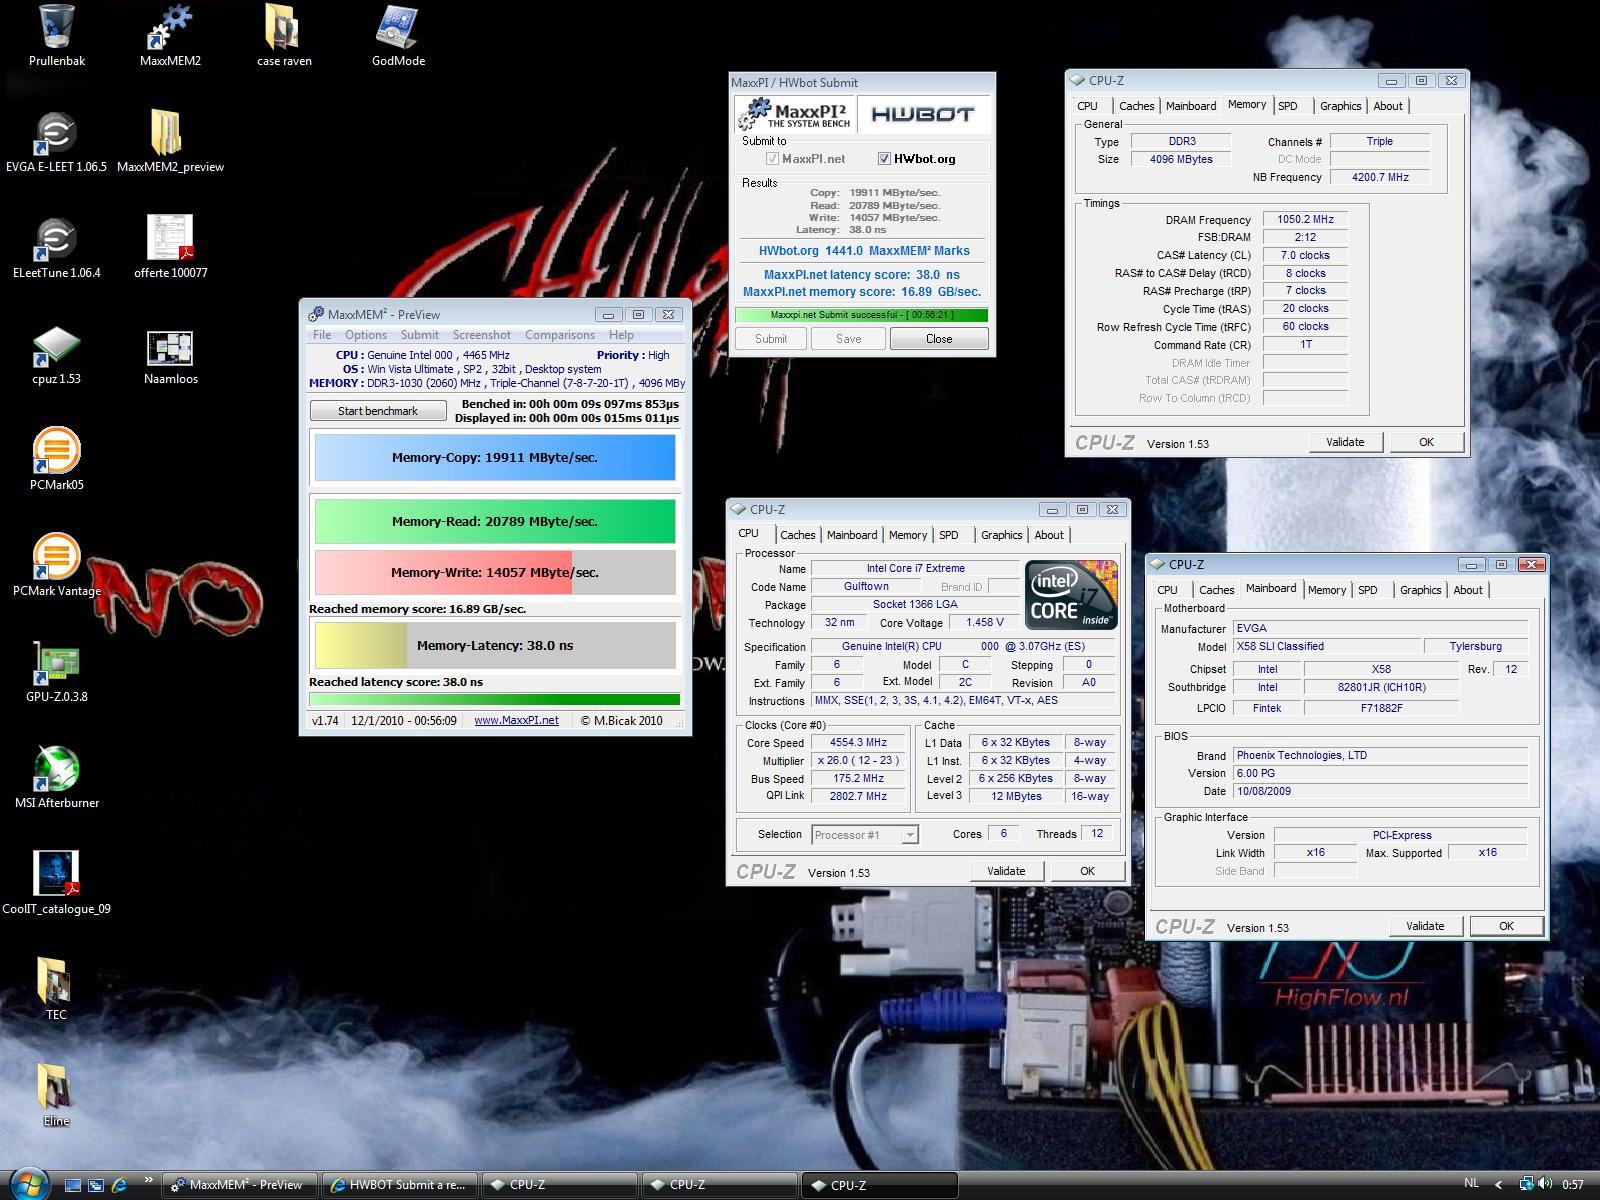Switch to Caches tab in CPU window

point(798,535)
